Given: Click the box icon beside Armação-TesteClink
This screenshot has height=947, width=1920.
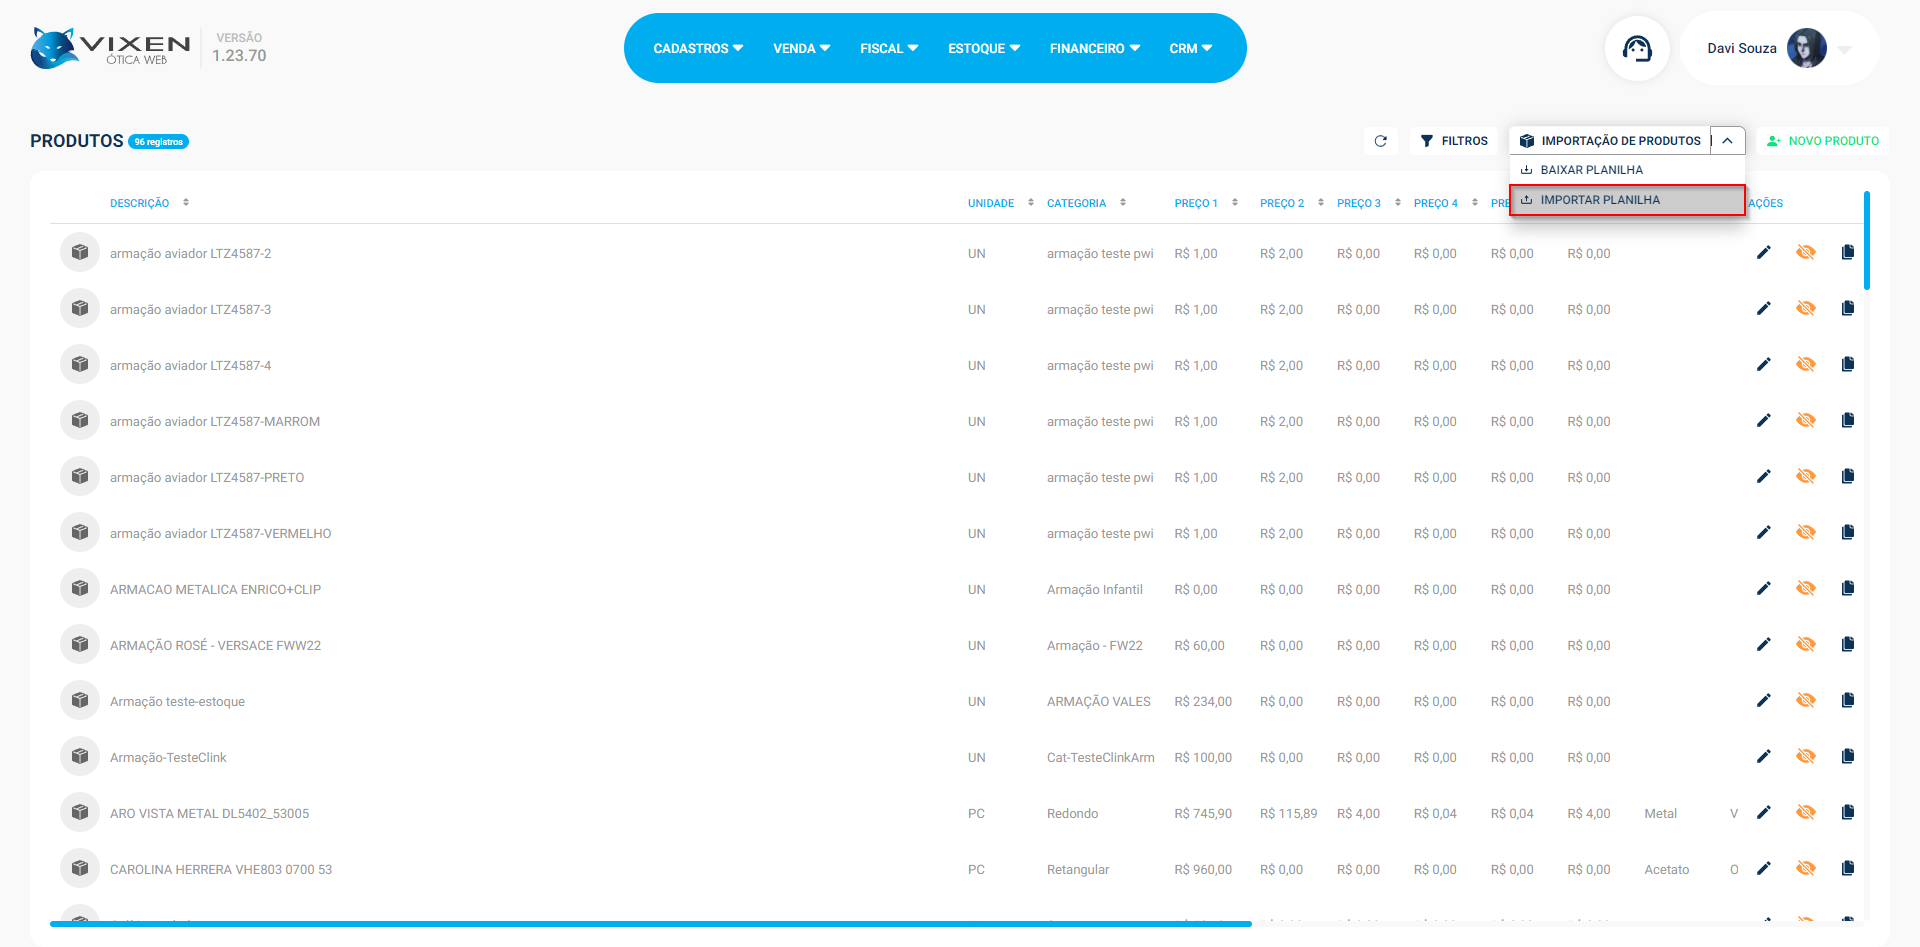Looking at the screenshot, I should 80,757.
